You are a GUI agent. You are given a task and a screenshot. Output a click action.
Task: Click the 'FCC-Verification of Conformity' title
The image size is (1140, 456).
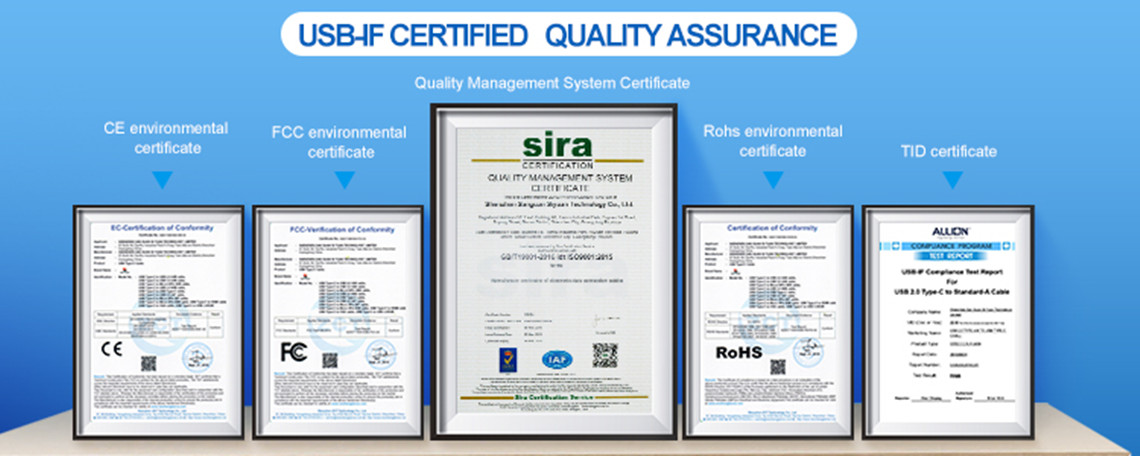pos(342,230)
